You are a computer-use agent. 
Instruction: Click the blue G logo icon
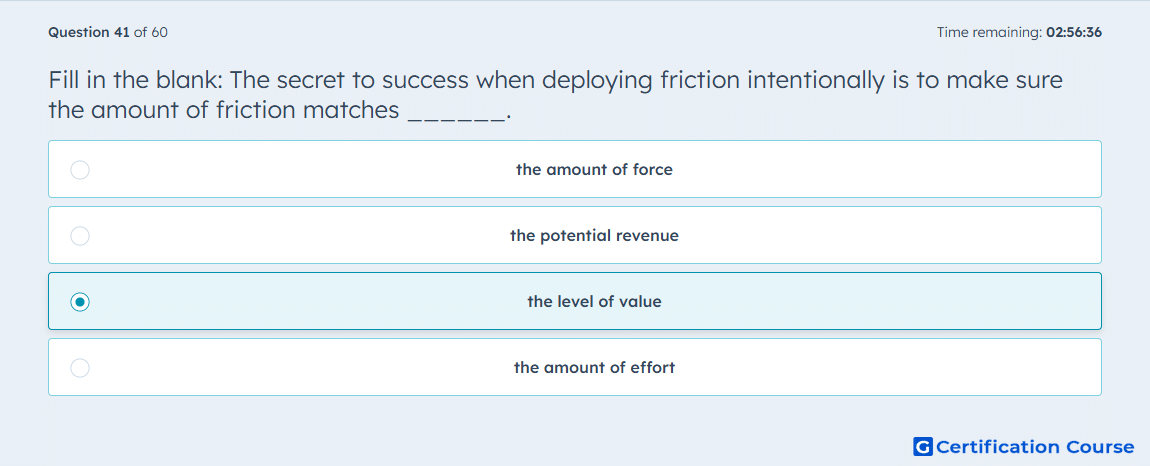click(923, 446)
